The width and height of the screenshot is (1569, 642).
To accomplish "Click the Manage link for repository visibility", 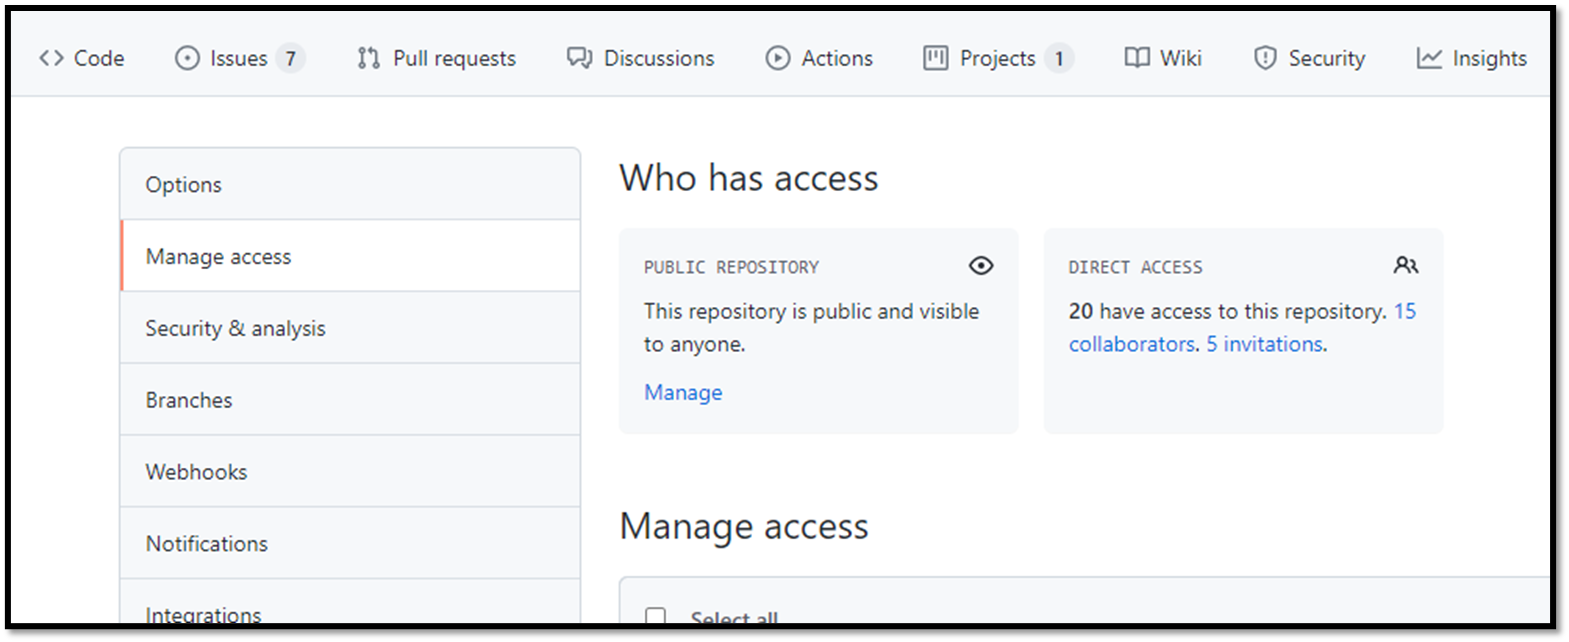I will click(x=683, y=392).
